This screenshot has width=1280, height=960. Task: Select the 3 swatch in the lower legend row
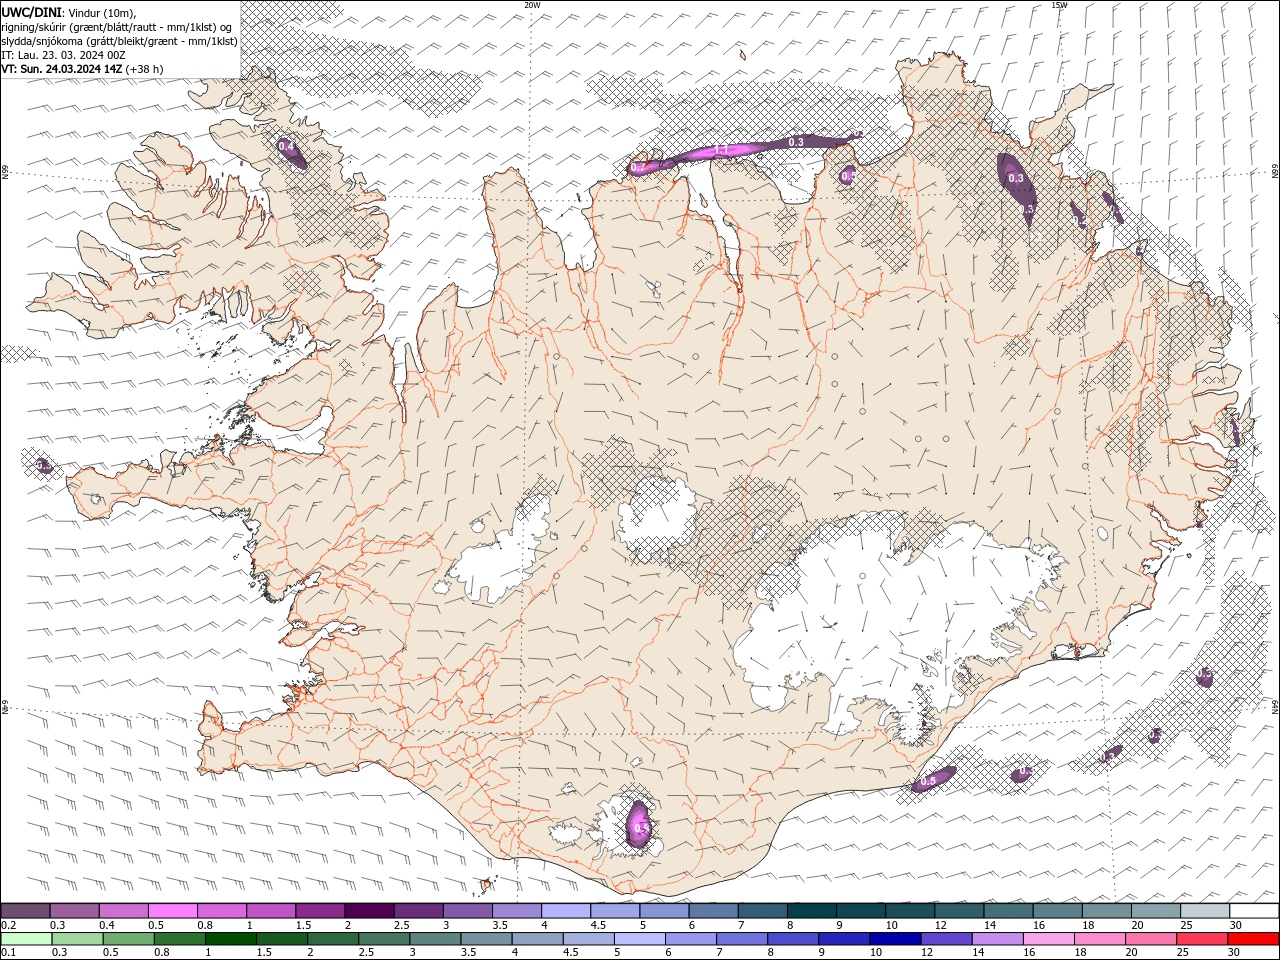434,939
